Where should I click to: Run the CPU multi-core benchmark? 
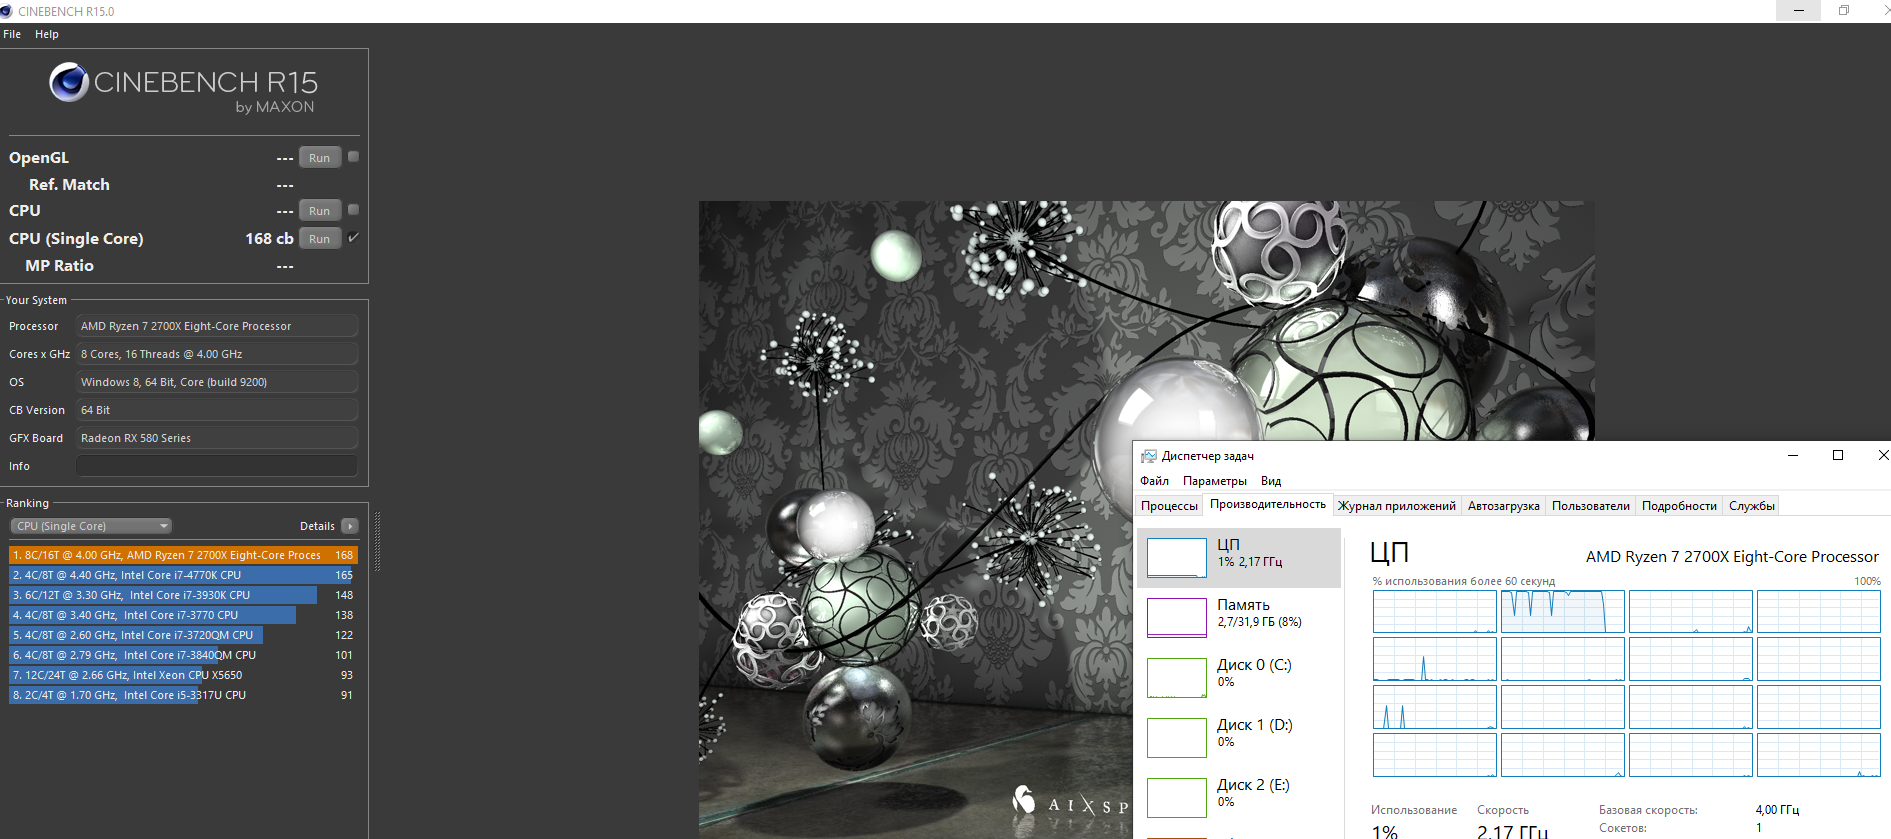pyautogui.click(x=320, y=211)
